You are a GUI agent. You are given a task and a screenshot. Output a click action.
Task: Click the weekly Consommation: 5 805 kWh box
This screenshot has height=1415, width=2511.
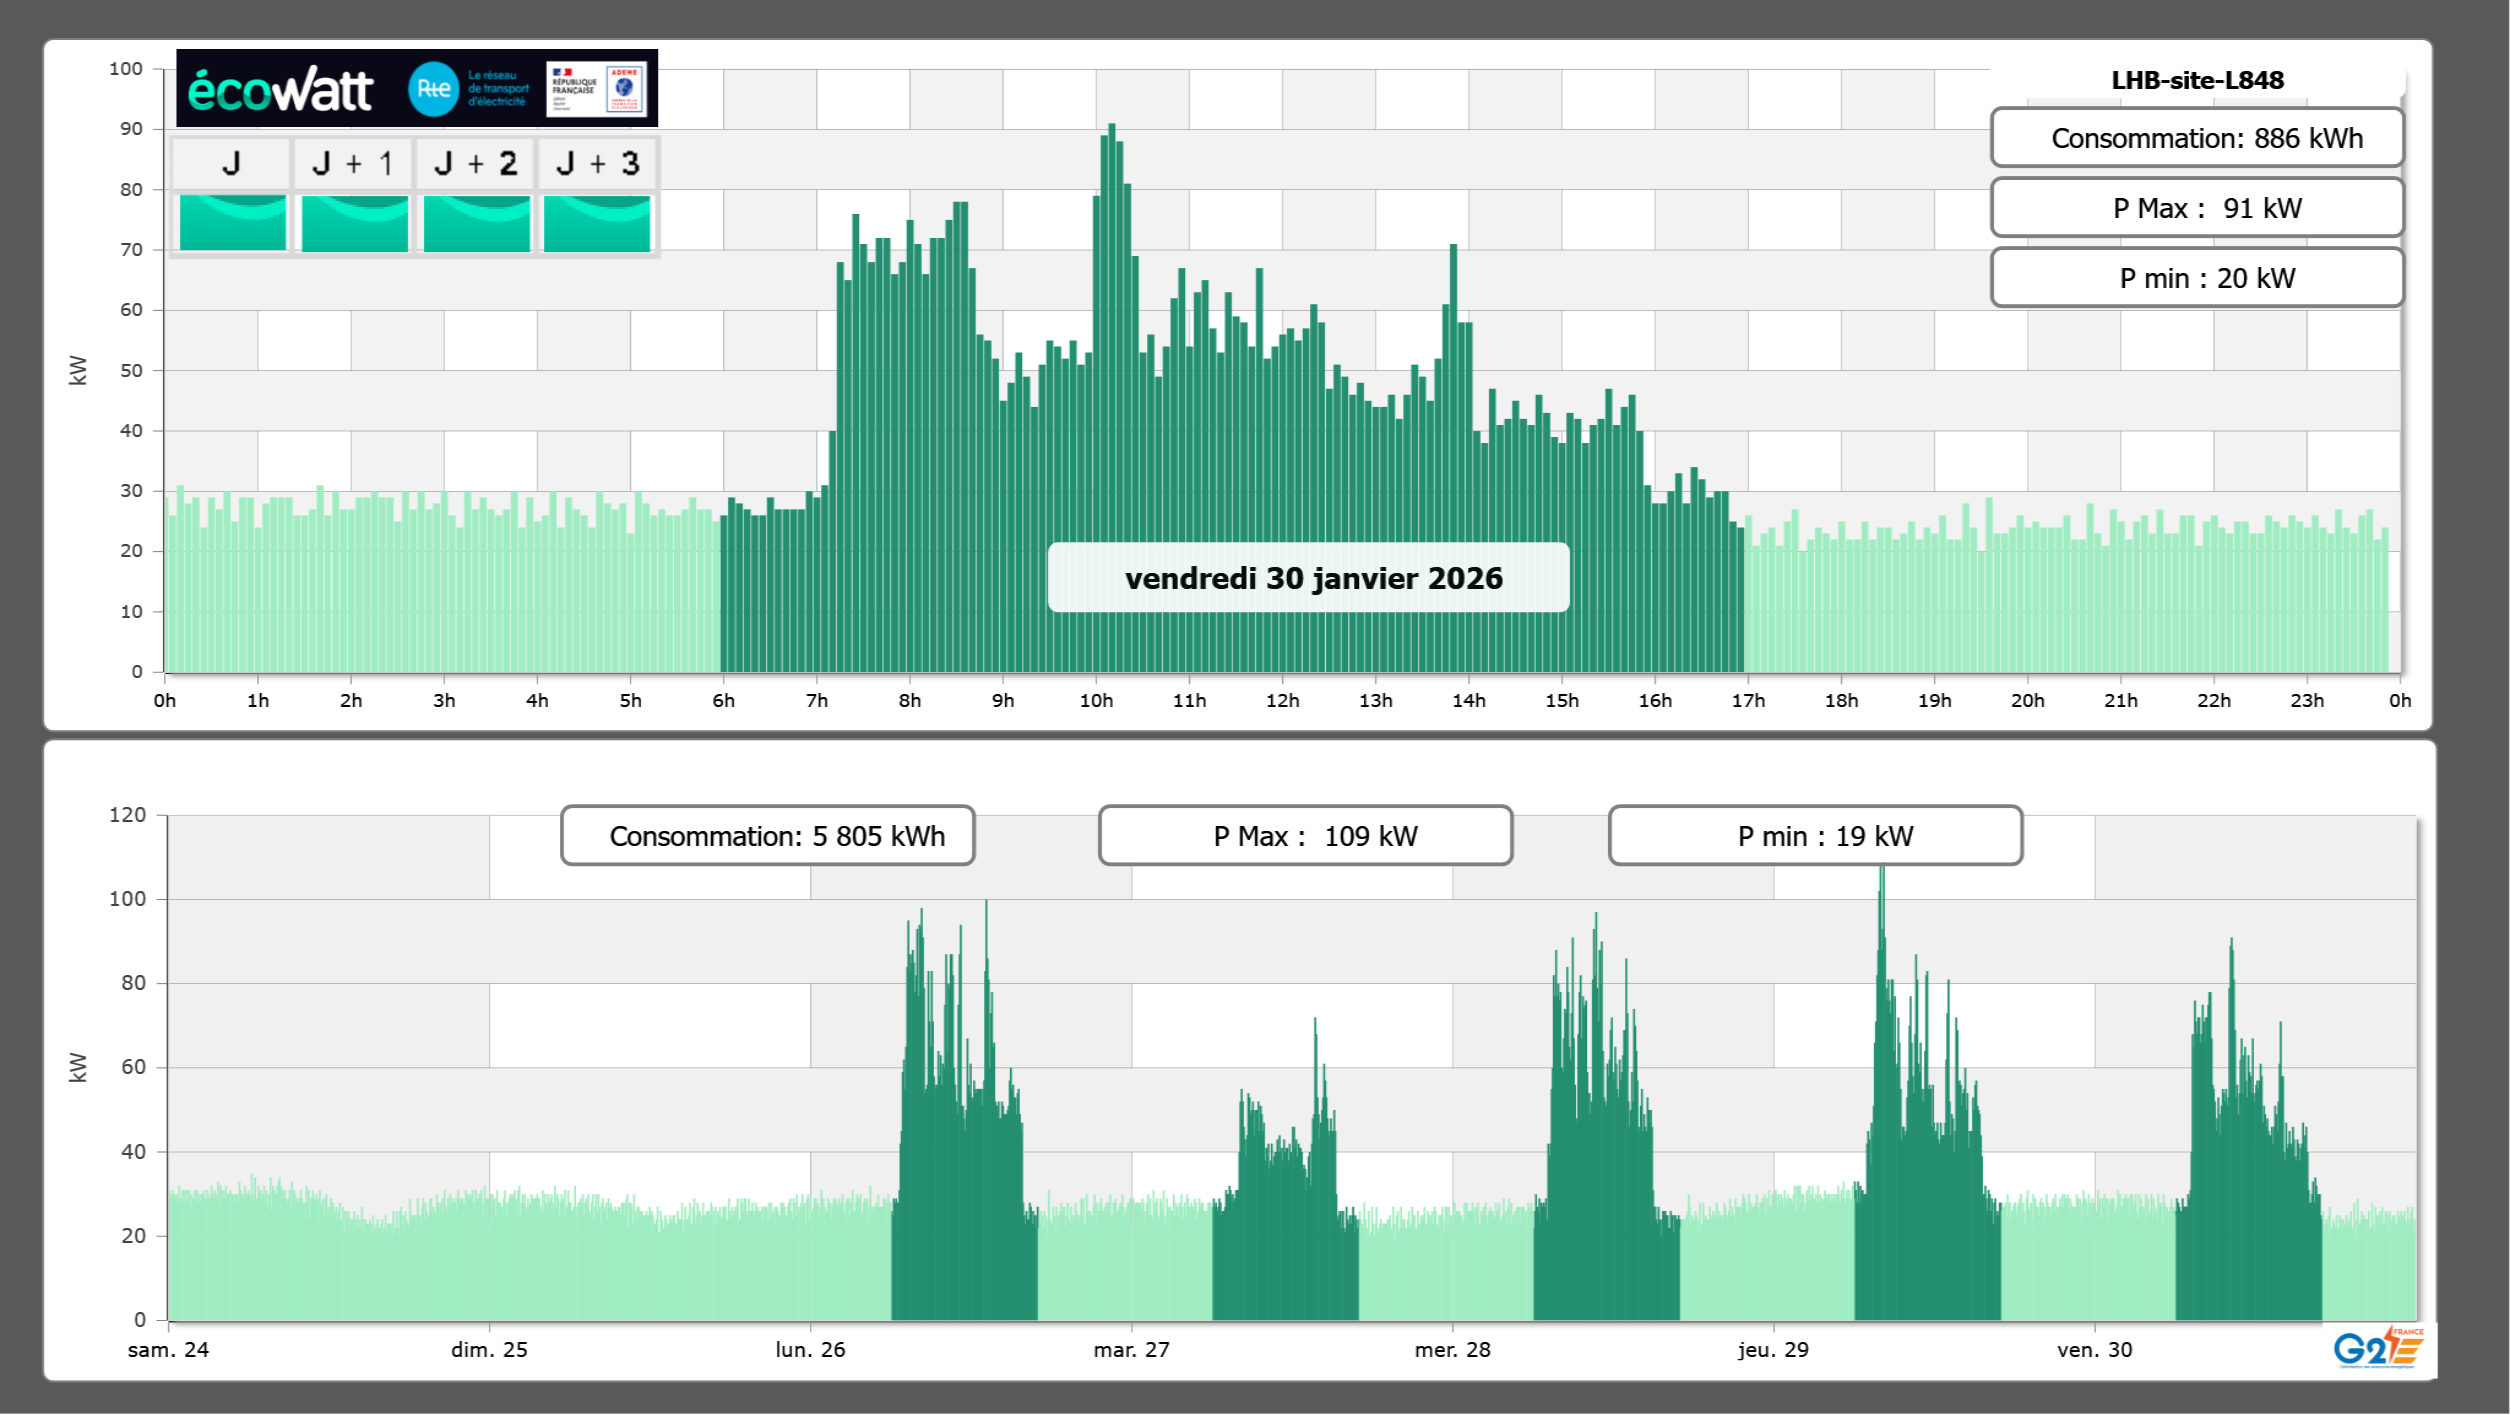tap(768, 836)
